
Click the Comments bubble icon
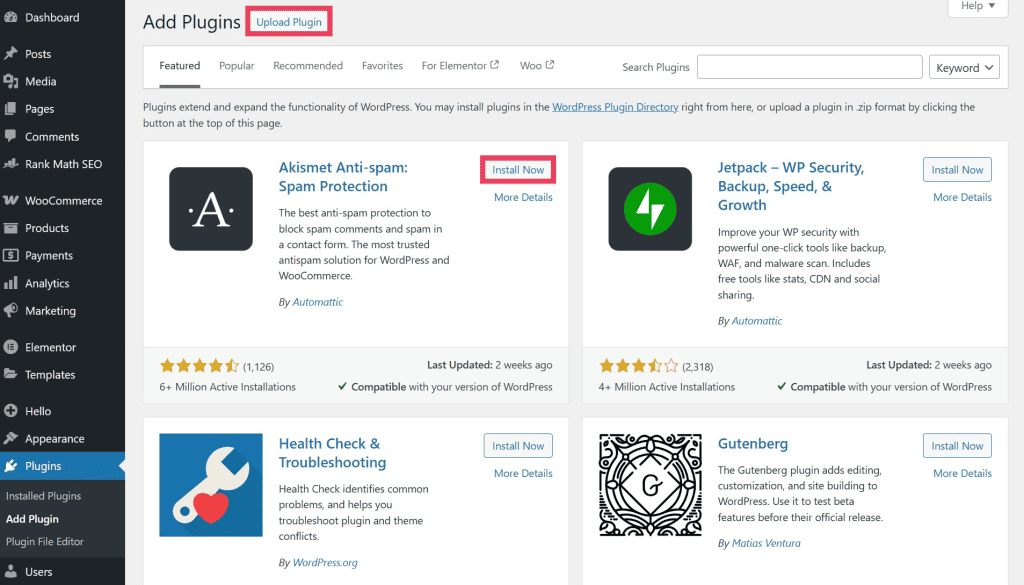coord(10,136)
